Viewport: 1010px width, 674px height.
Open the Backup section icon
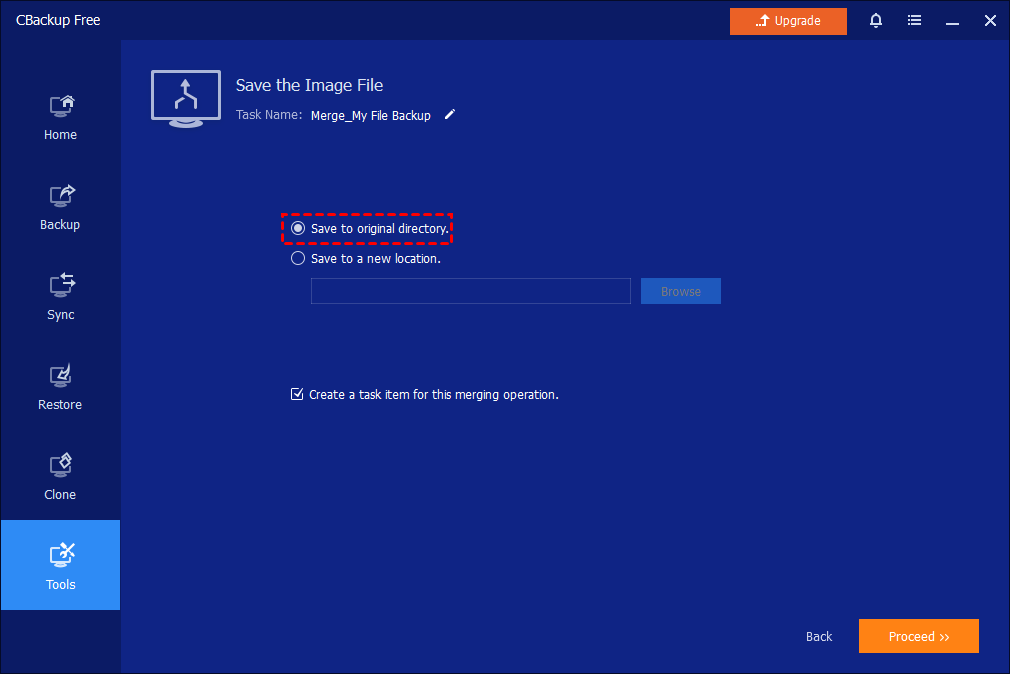(x=60, y=196)
